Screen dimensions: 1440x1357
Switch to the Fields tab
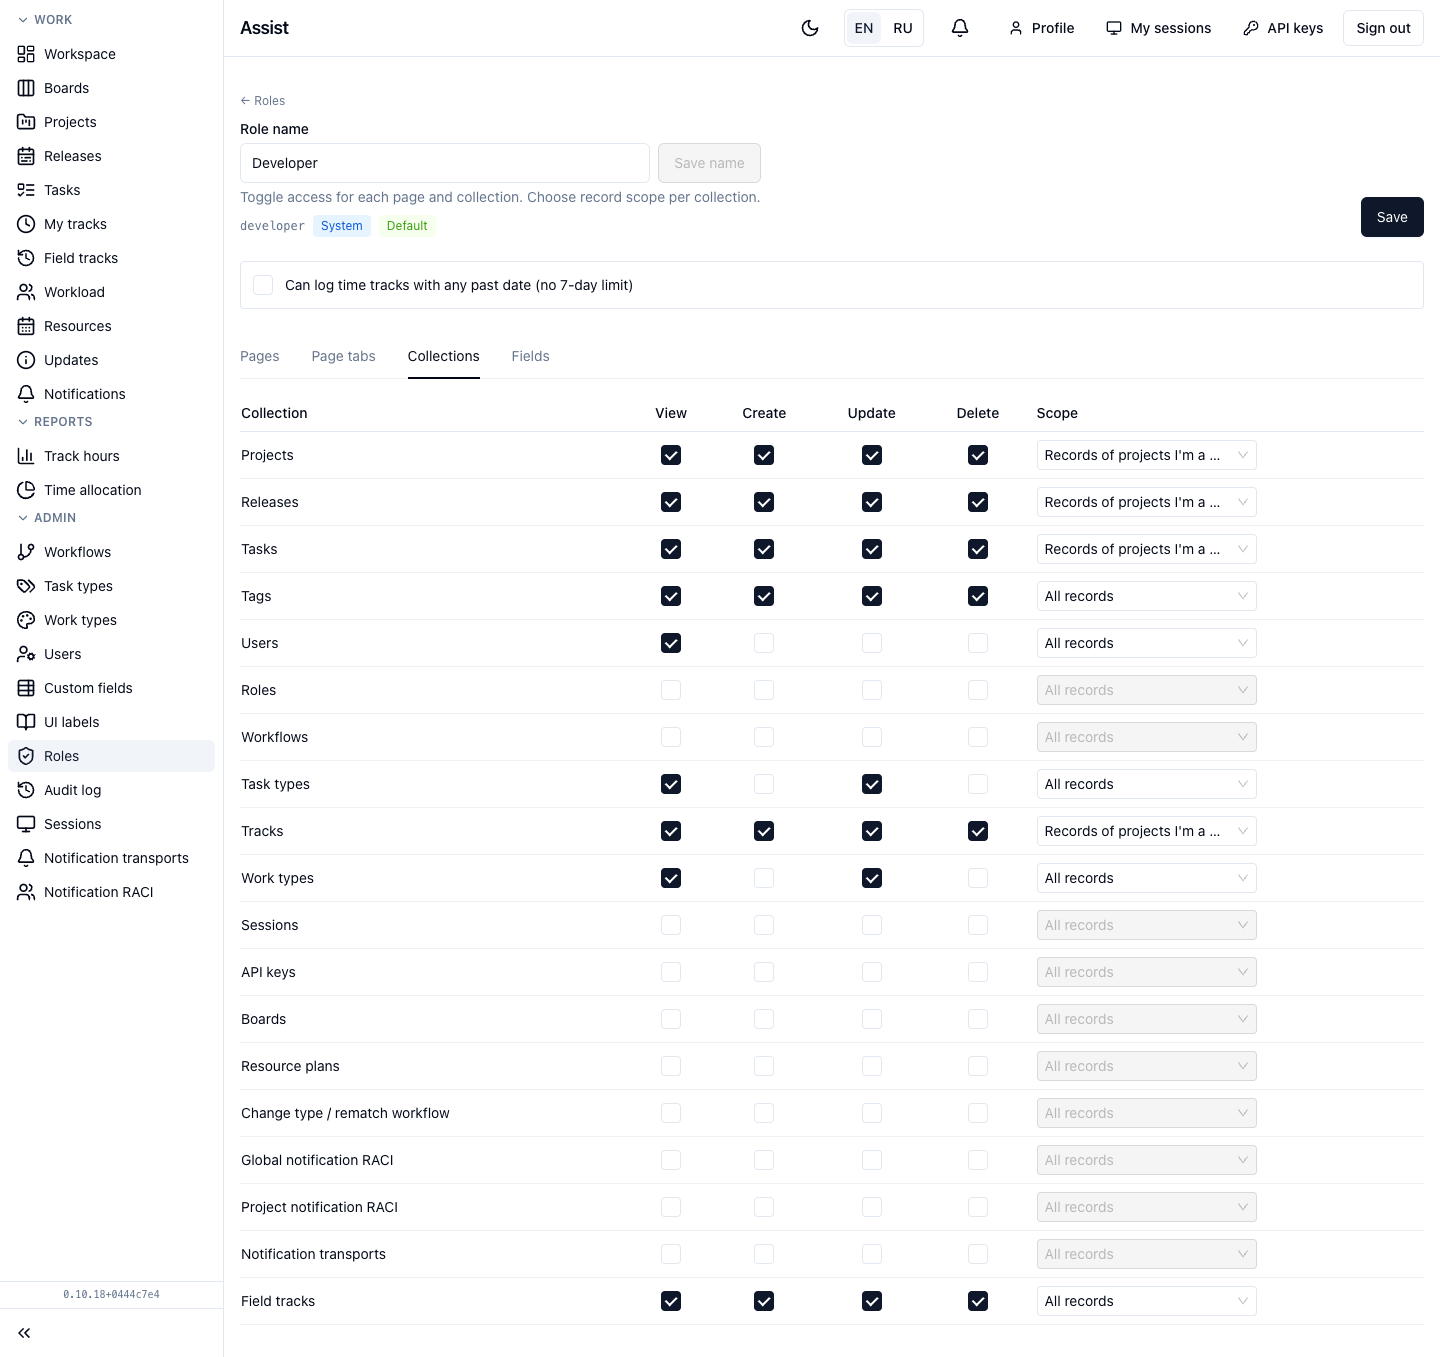(530, 356)
